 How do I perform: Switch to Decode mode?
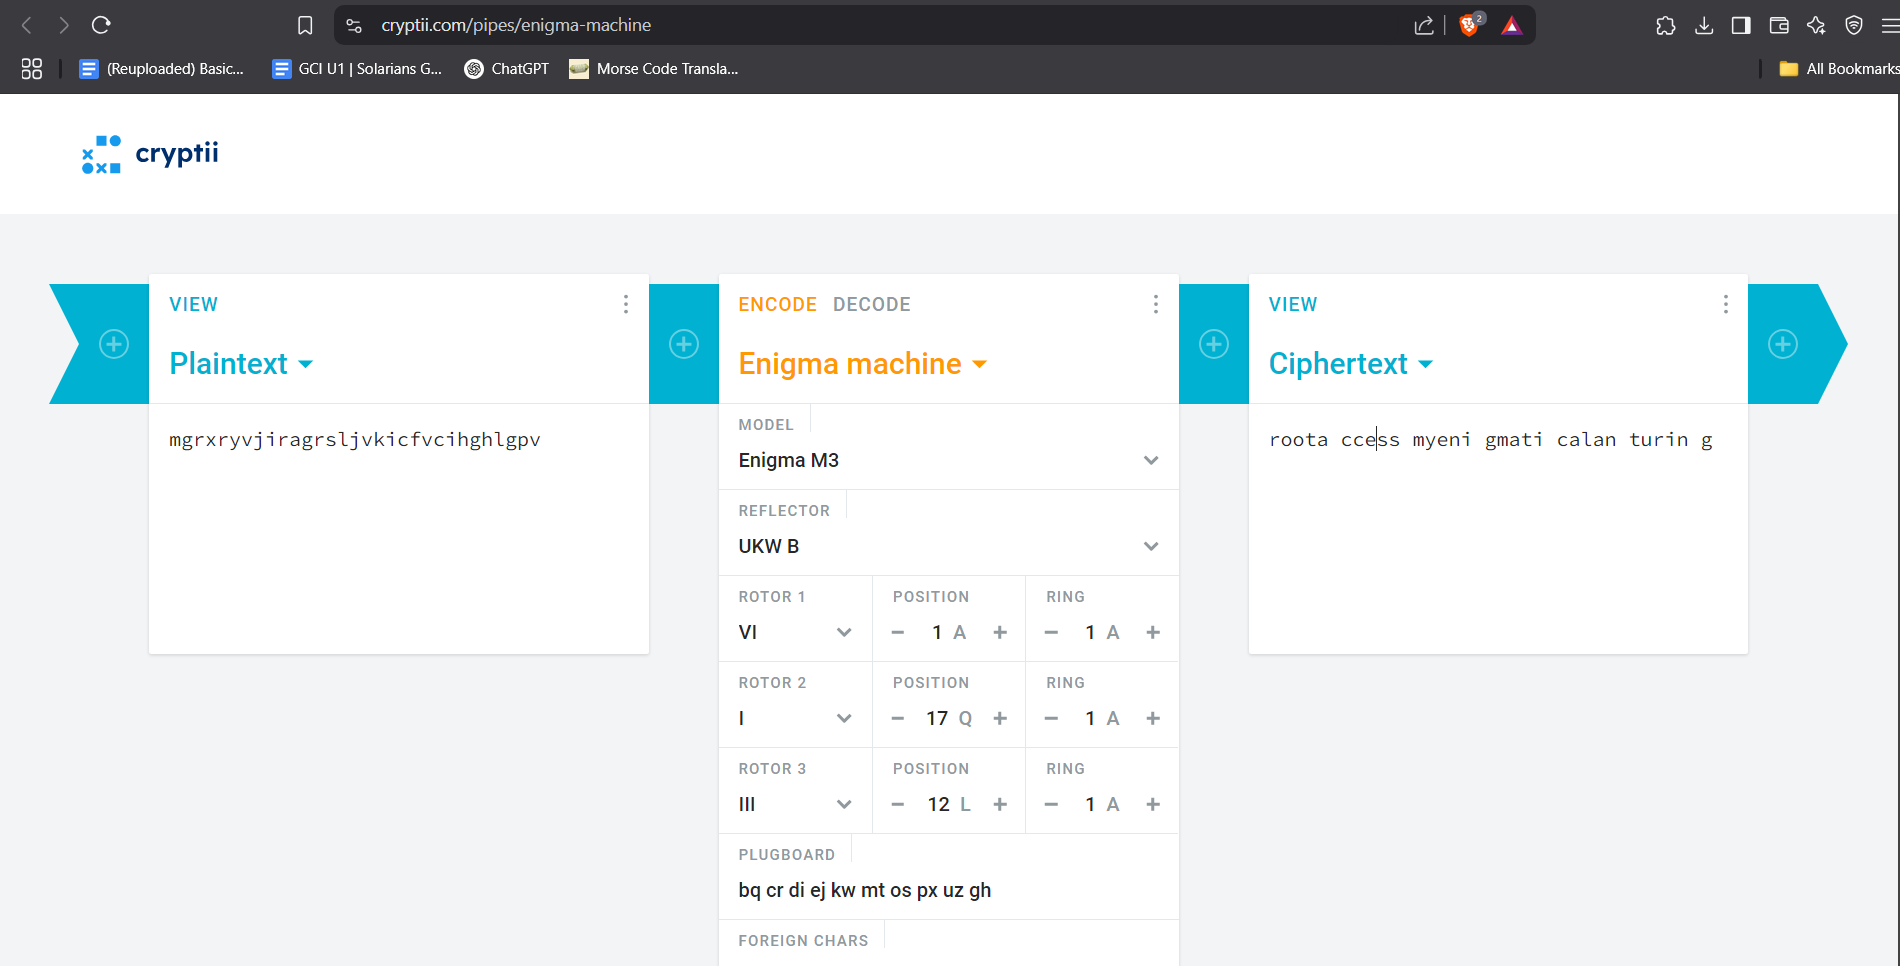[x=872, y=304]
